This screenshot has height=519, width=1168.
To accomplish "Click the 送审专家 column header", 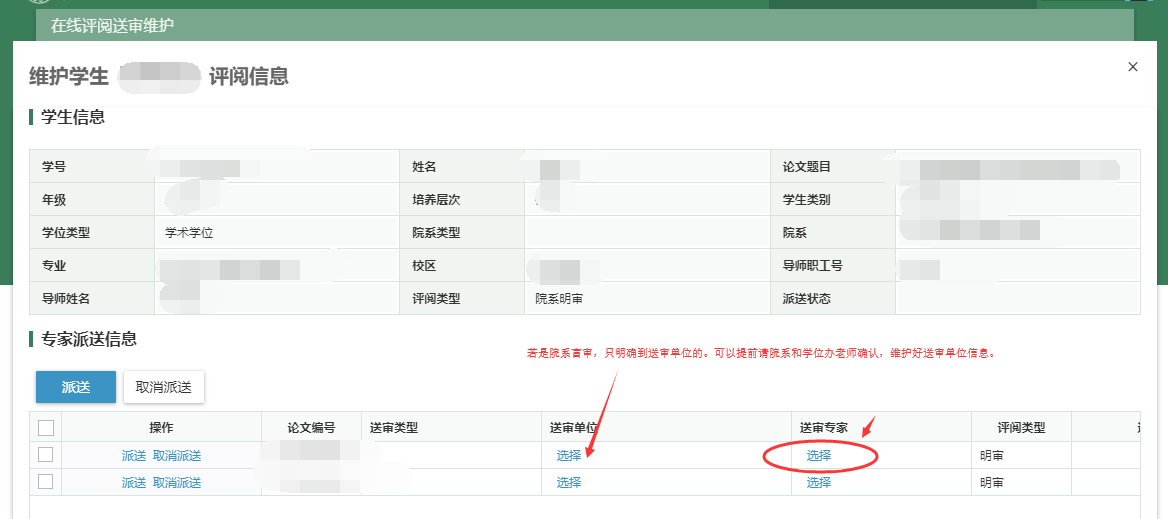I will (824, 428).
